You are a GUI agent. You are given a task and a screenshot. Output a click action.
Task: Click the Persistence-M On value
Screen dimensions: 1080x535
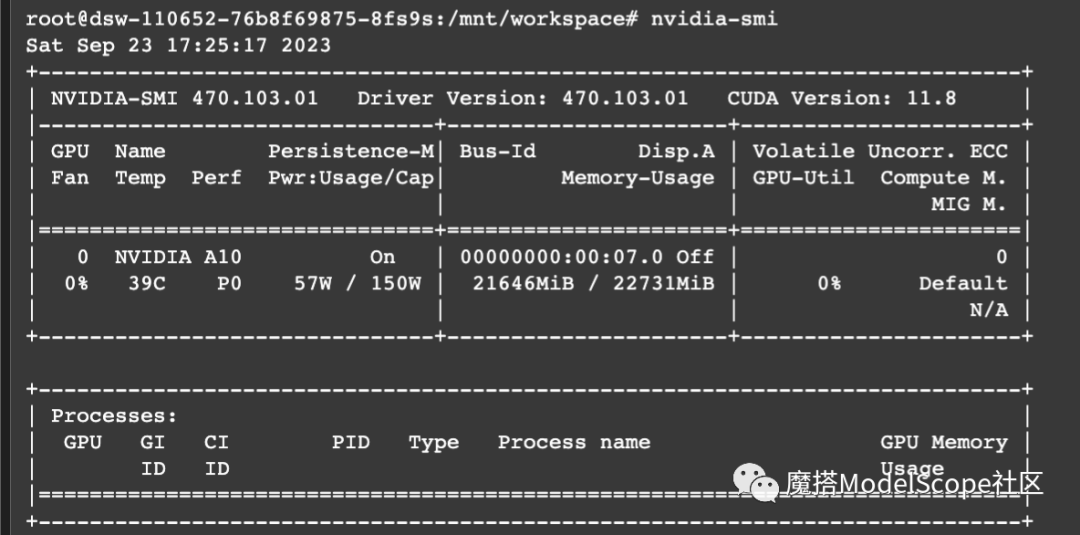click(x=382, y=258)
